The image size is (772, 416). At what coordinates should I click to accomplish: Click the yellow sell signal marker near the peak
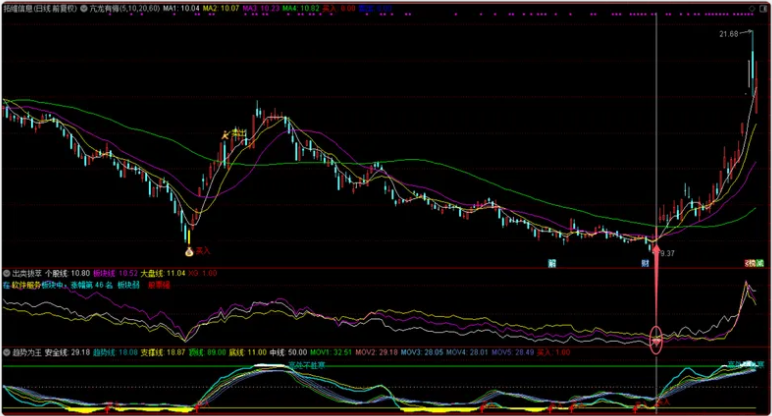[227, 135]
